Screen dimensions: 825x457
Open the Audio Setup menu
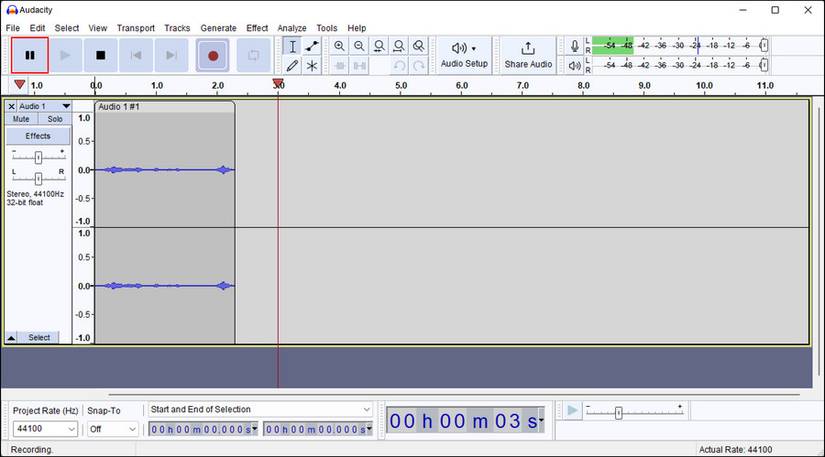point(464,55)
